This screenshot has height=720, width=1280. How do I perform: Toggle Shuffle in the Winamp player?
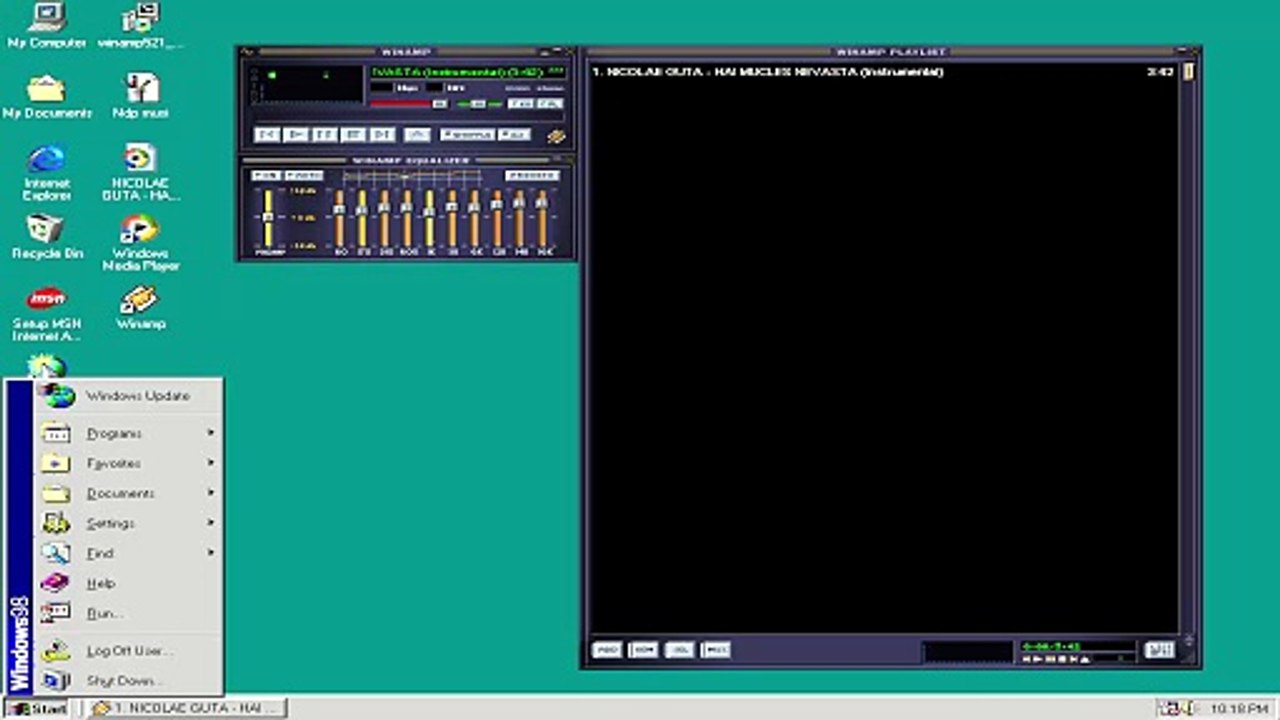467,134
